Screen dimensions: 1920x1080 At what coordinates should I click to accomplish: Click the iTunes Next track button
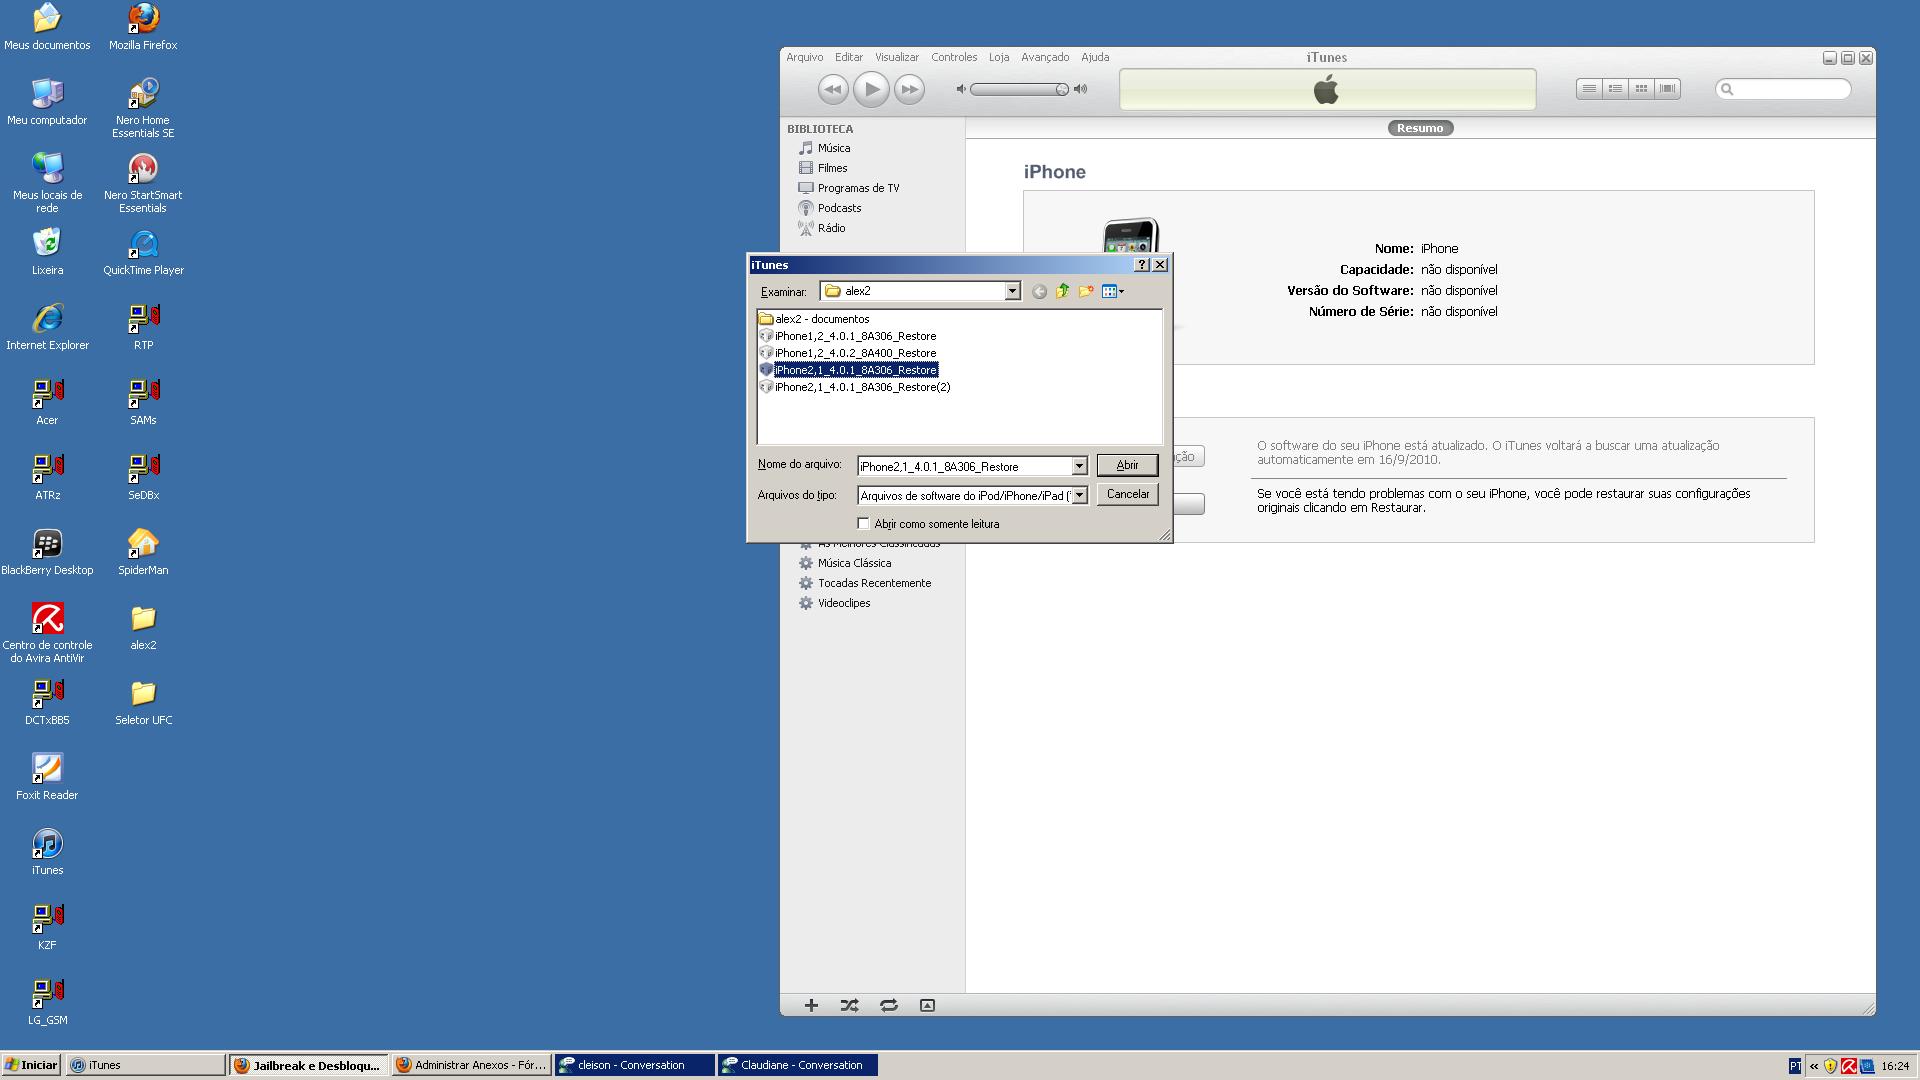[909, 90]
